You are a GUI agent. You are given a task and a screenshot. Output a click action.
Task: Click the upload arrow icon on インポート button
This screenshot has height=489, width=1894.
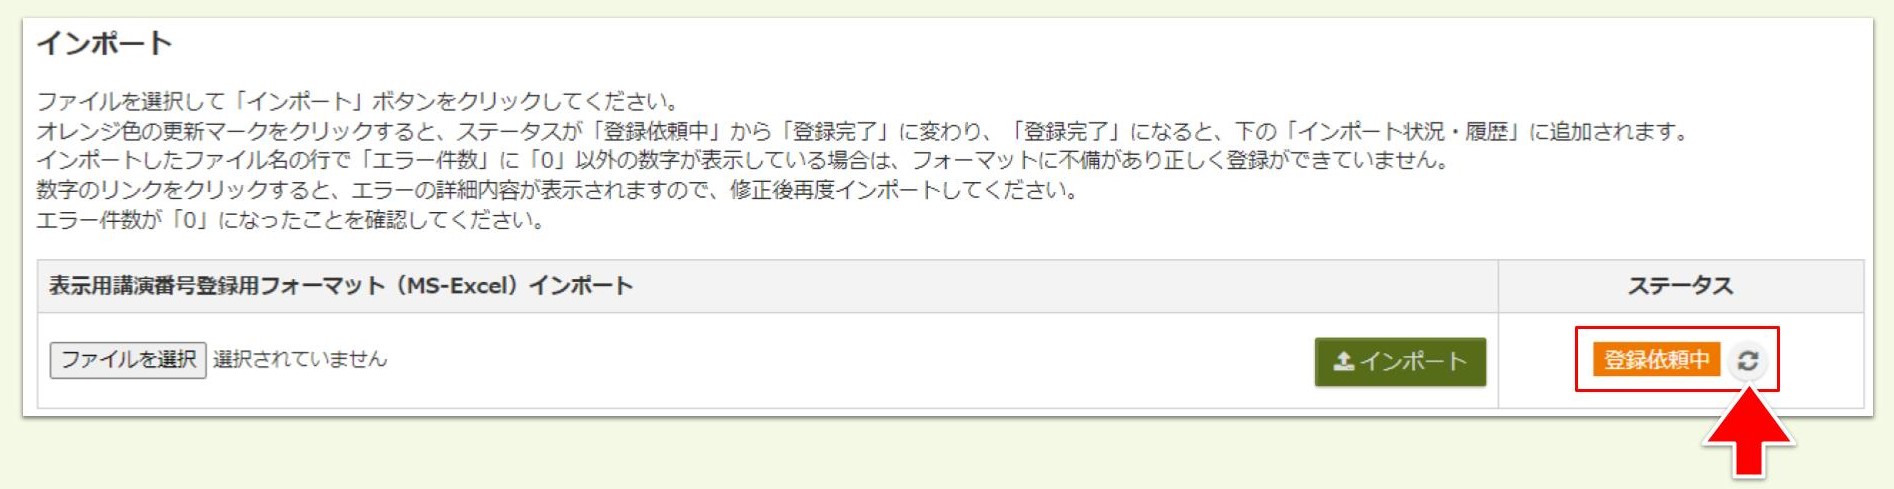pyautogui.click(x=1343, y=361)
